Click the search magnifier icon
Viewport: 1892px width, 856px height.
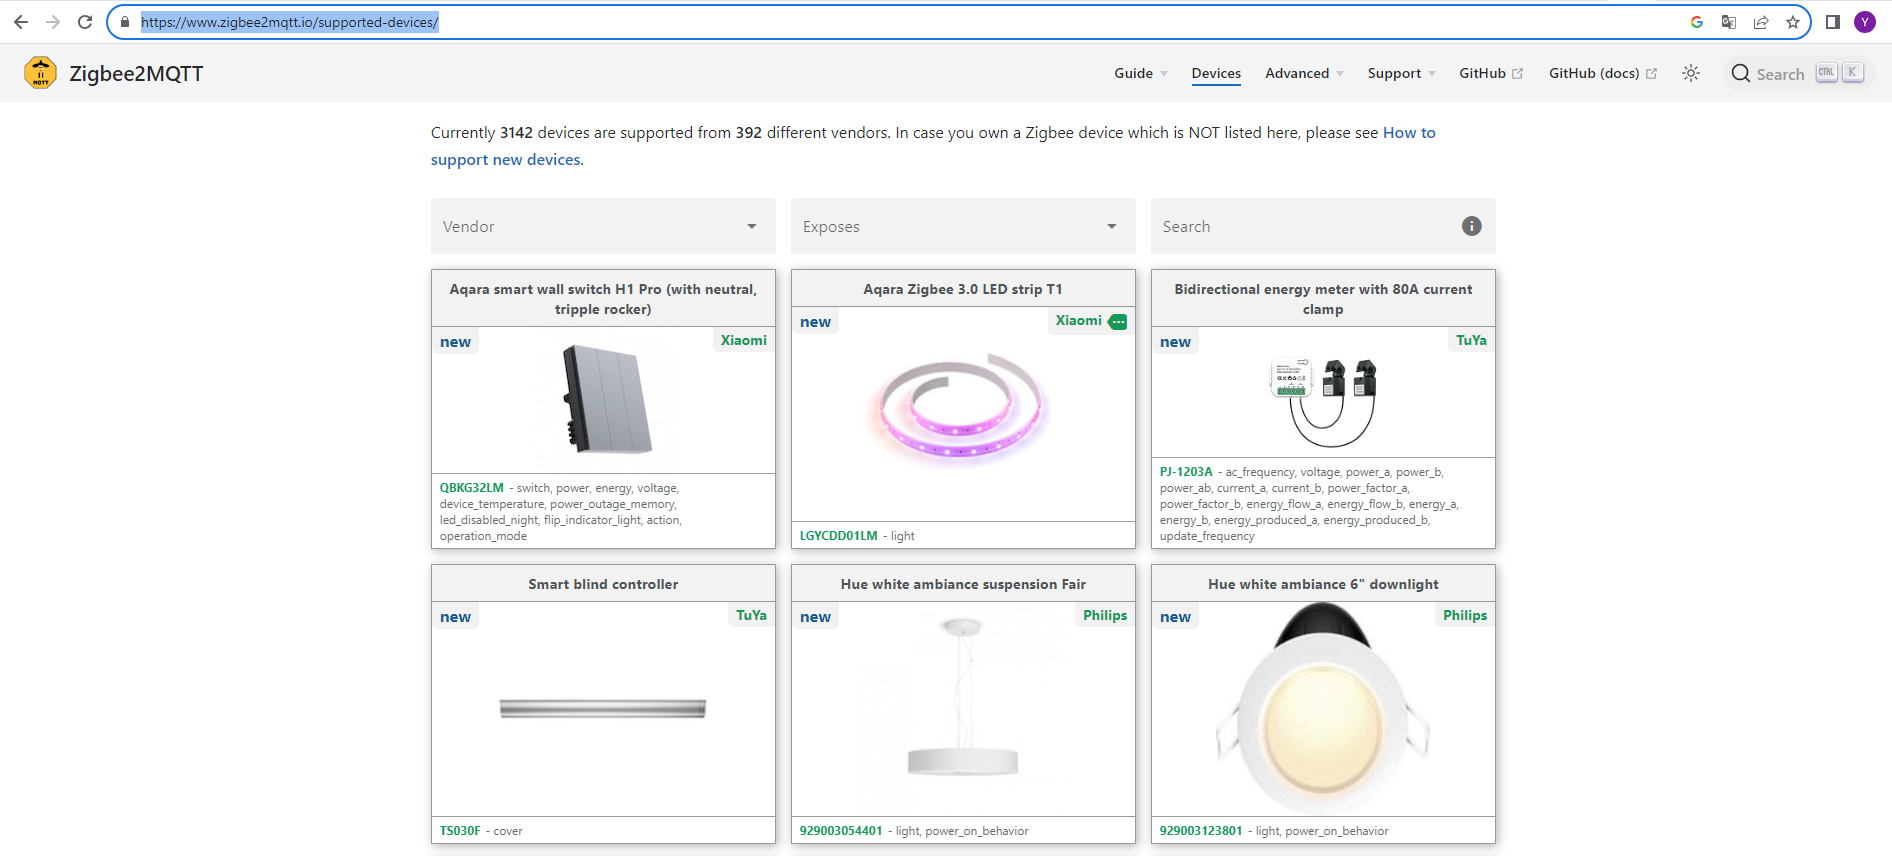[x=1741, y=73]
